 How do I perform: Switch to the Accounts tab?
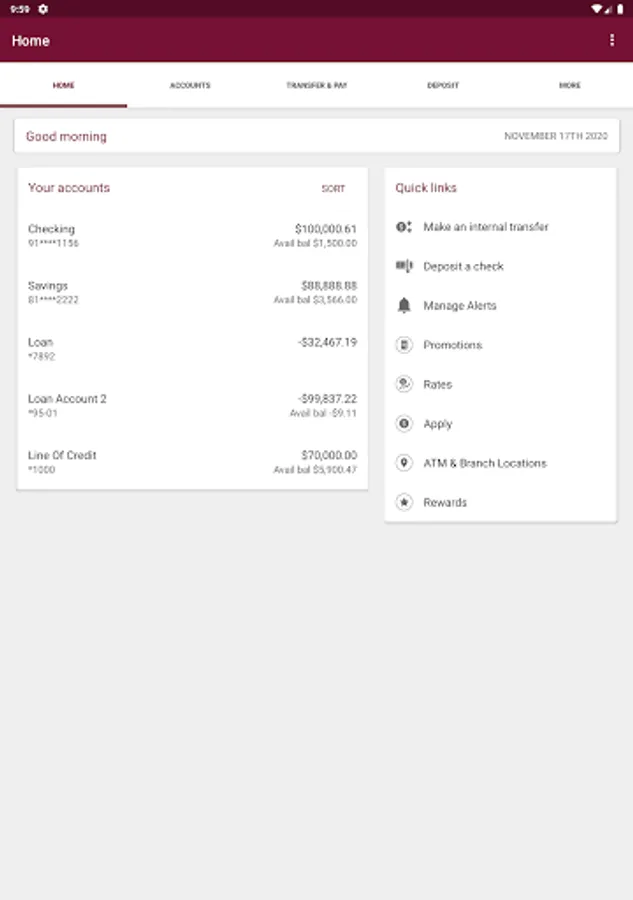[190, 85]
